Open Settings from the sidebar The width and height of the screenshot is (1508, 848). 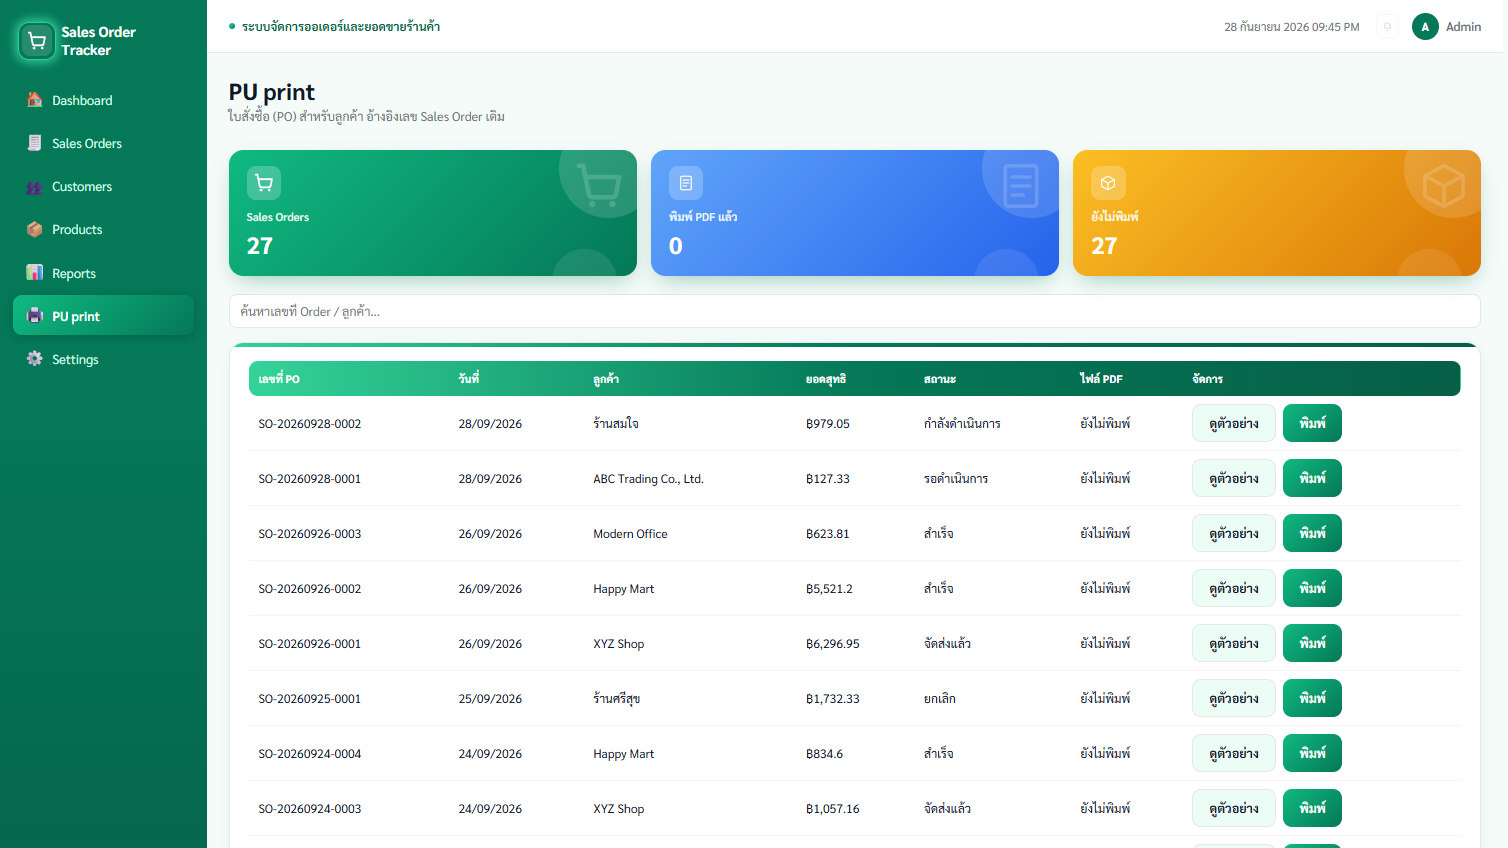(x=103, y=359)
